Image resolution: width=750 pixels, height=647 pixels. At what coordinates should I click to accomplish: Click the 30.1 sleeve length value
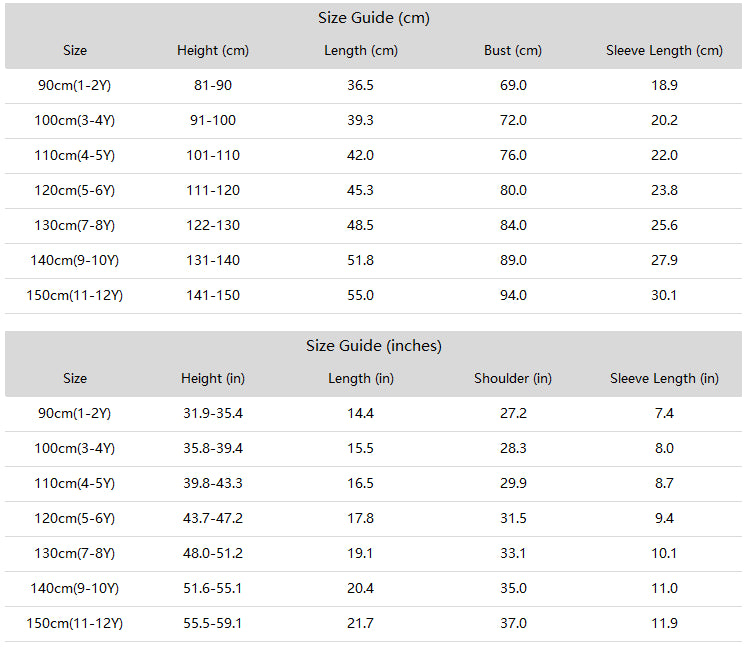[x=664, y=295]
